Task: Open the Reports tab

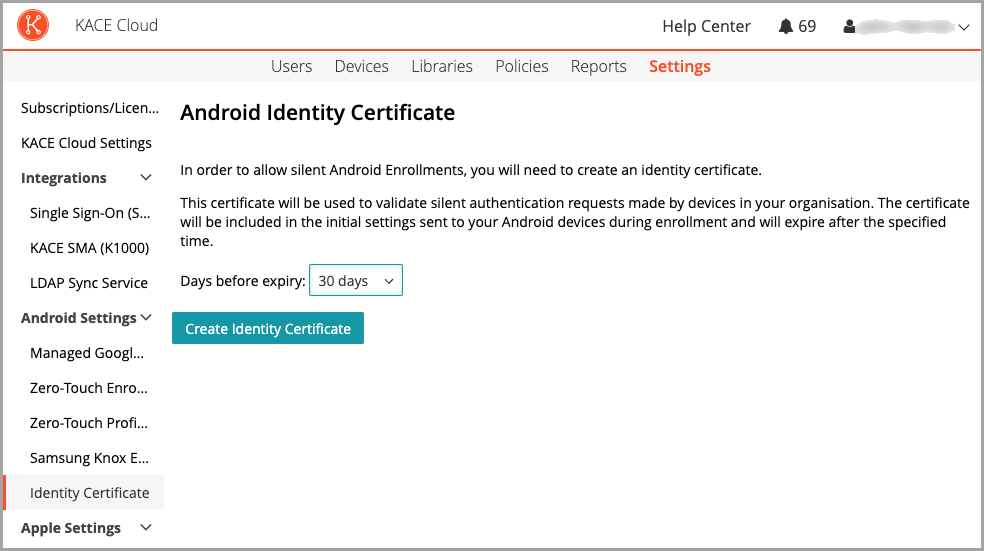Action: pyautogui.click(x=598, y=66)
